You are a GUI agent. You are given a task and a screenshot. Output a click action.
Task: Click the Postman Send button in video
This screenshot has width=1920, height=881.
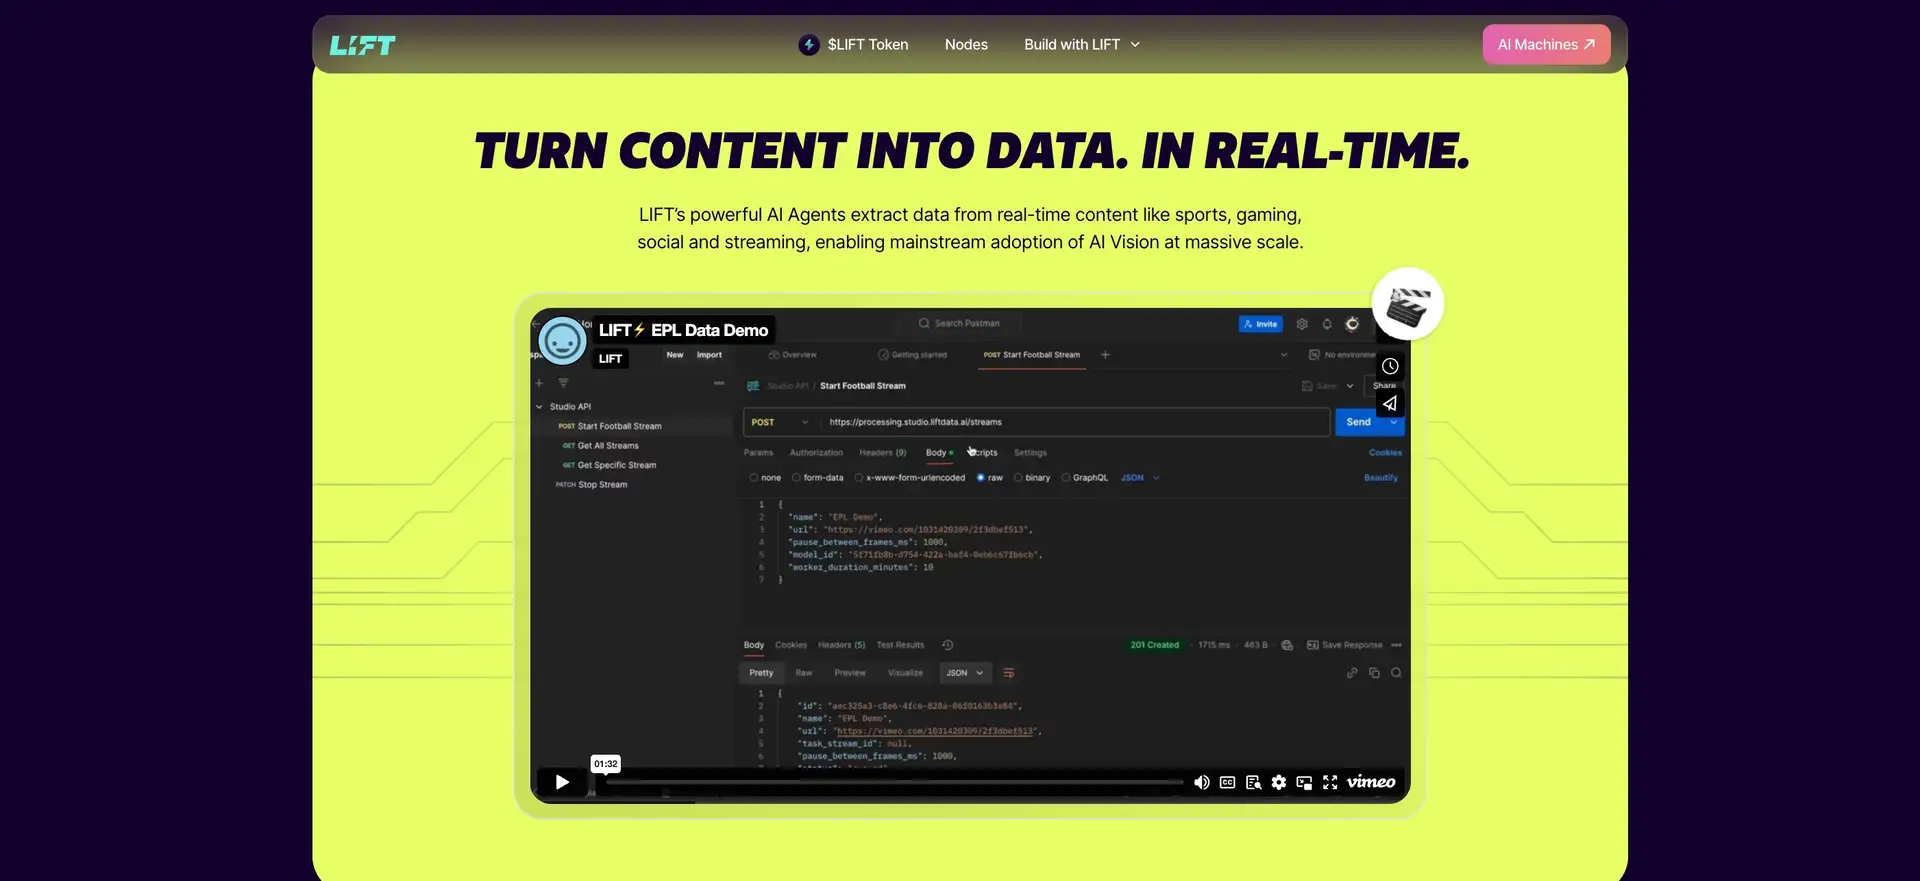point(1359,422)
